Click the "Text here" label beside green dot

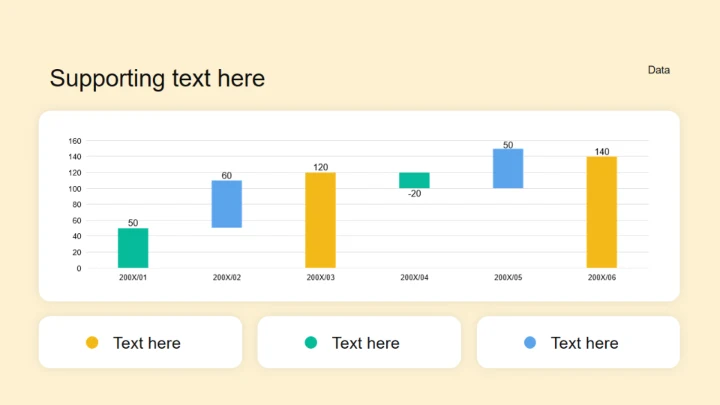(366, 343)
